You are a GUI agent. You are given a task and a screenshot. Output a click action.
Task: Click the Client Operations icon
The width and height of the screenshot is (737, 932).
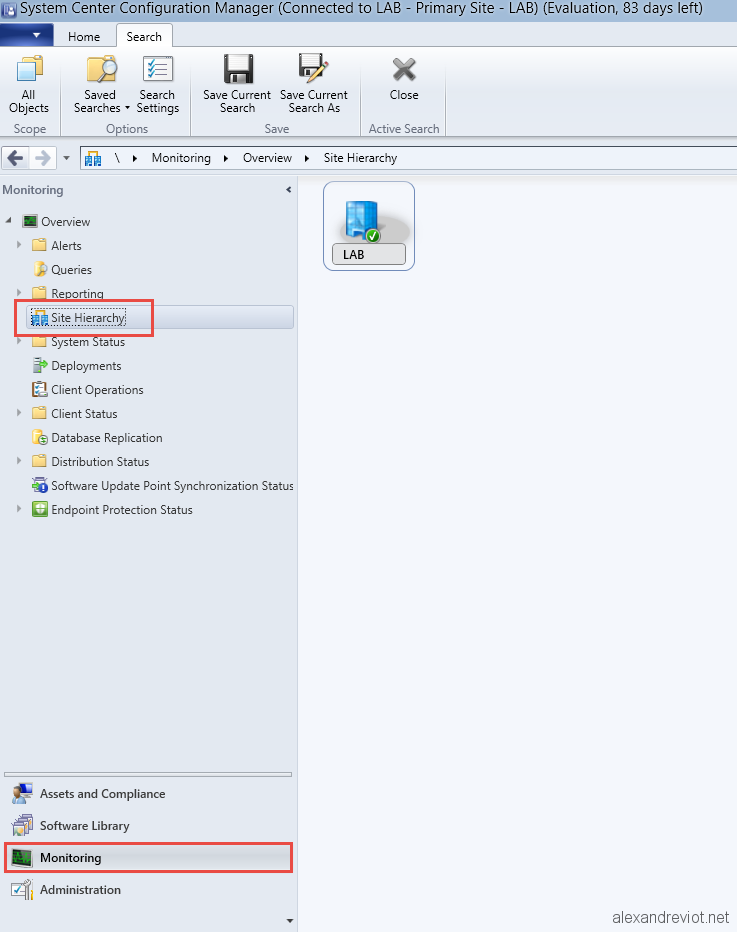click(39, 389)
